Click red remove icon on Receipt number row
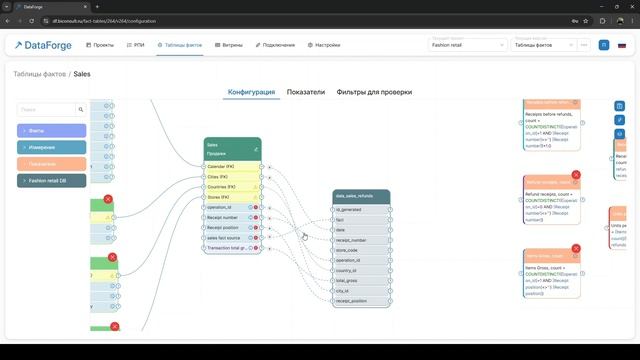Screen dimensions: 640x360 [x=256, y=218]
